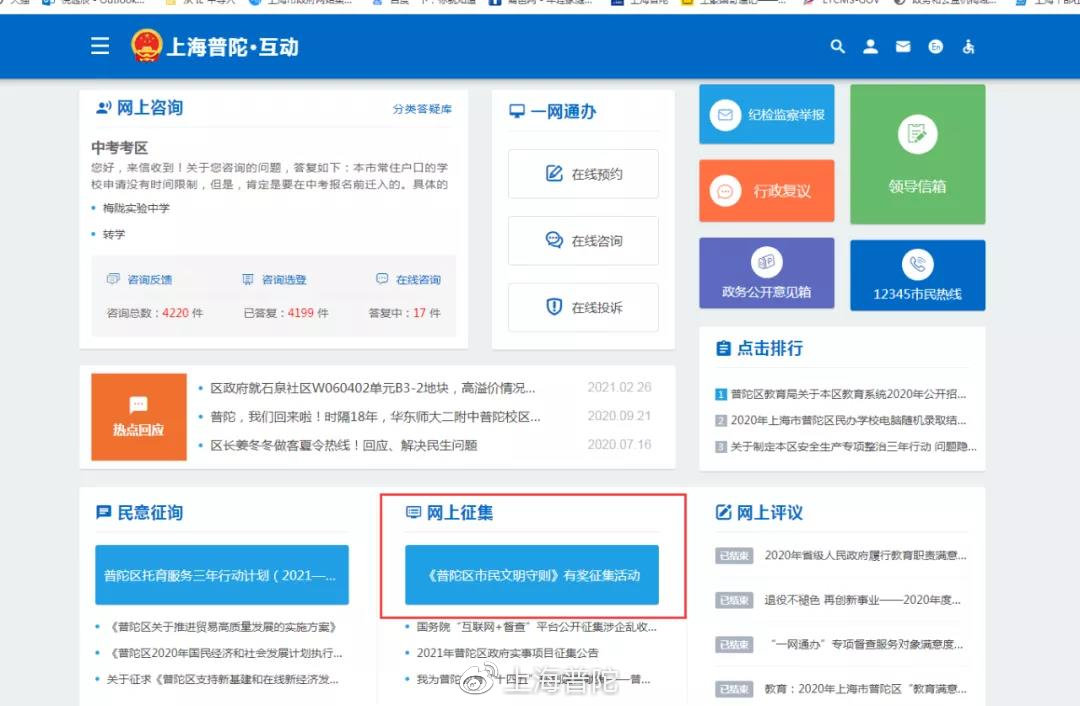Open 分类答疑库 link

point(422,109)
